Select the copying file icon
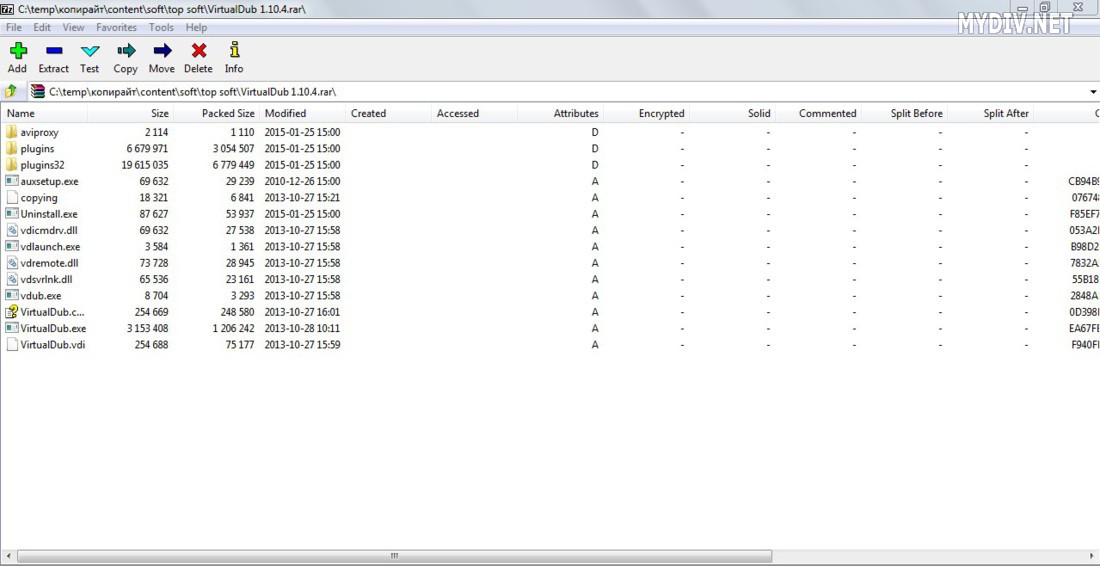 point(11,197)
